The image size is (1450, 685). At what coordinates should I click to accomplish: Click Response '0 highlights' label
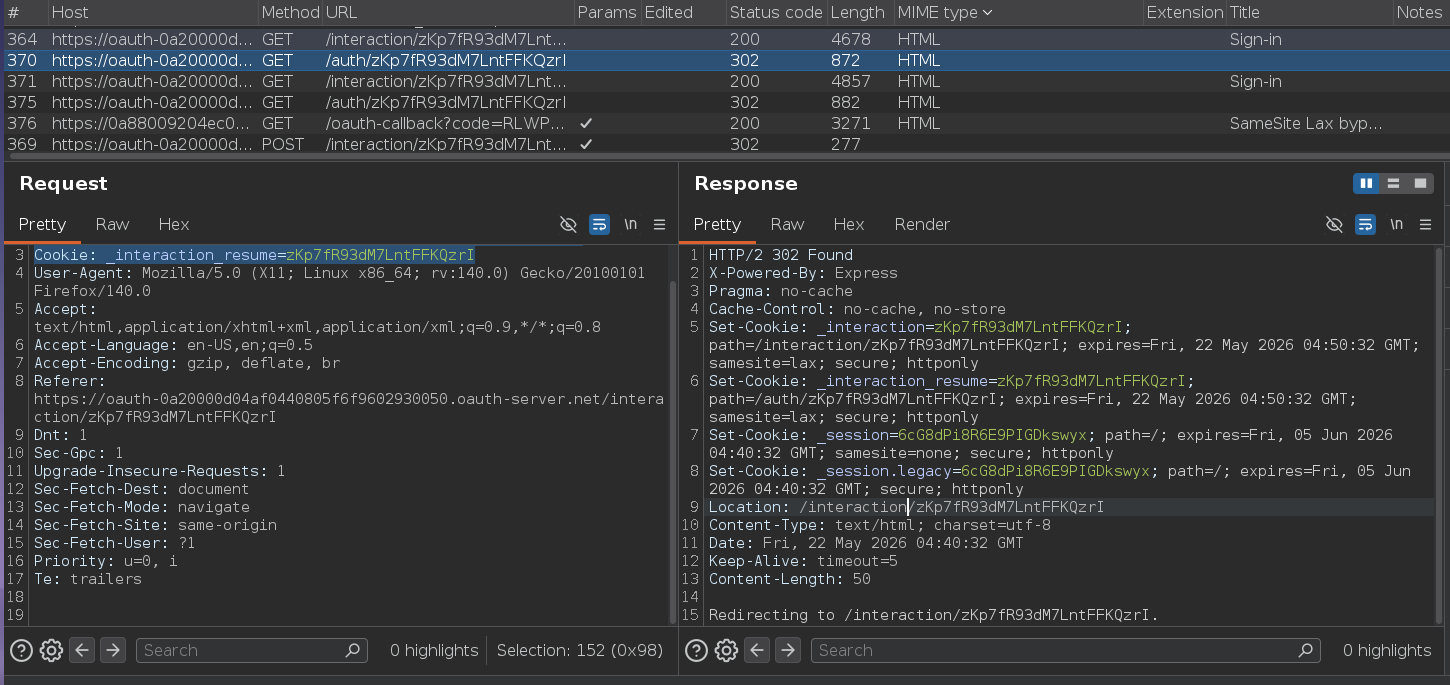1387,650
